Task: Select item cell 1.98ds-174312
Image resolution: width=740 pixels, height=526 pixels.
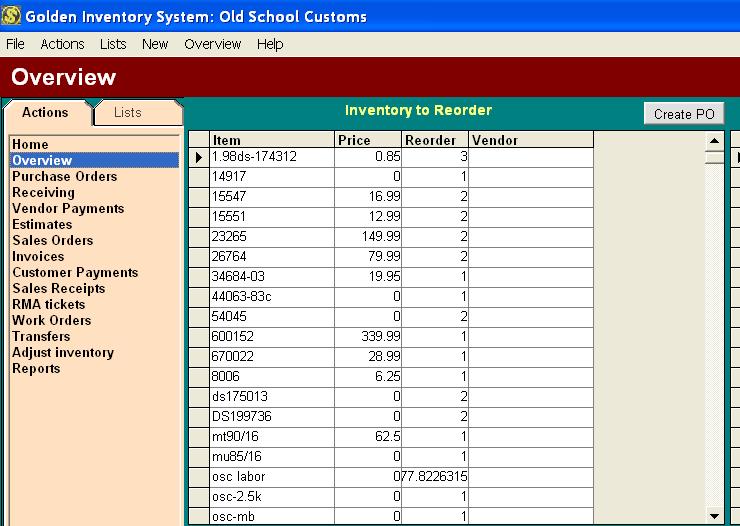Action: (x=272, y=157)
